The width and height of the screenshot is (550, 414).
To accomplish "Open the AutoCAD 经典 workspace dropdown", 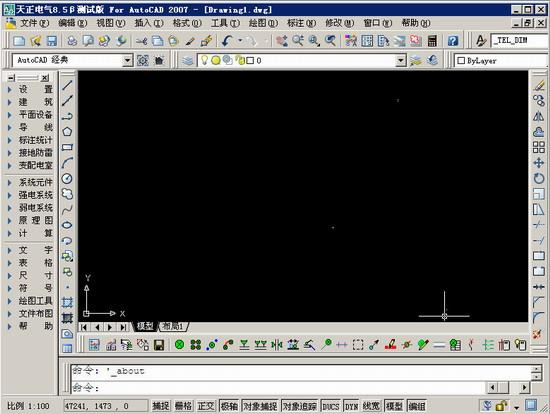I will pos(128,60).
